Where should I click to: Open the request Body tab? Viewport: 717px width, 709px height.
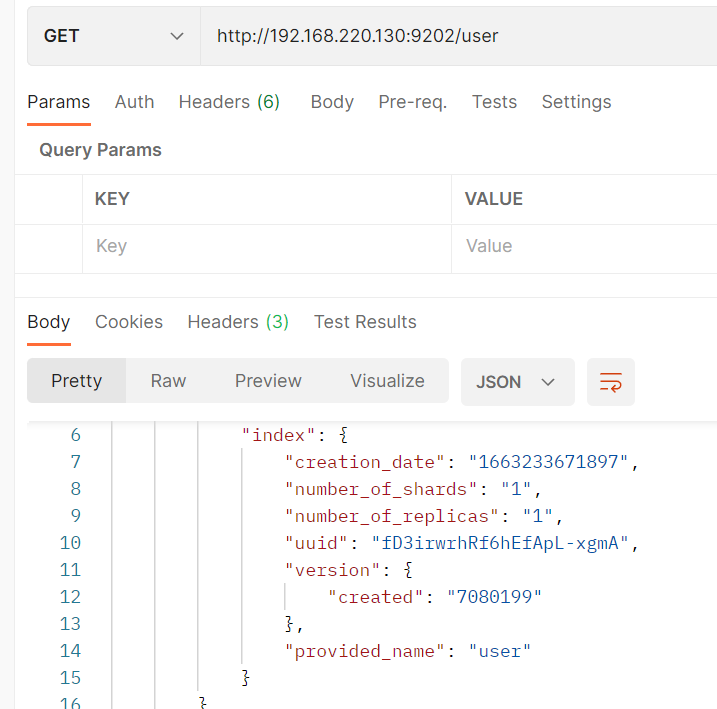tap(332, 102)
